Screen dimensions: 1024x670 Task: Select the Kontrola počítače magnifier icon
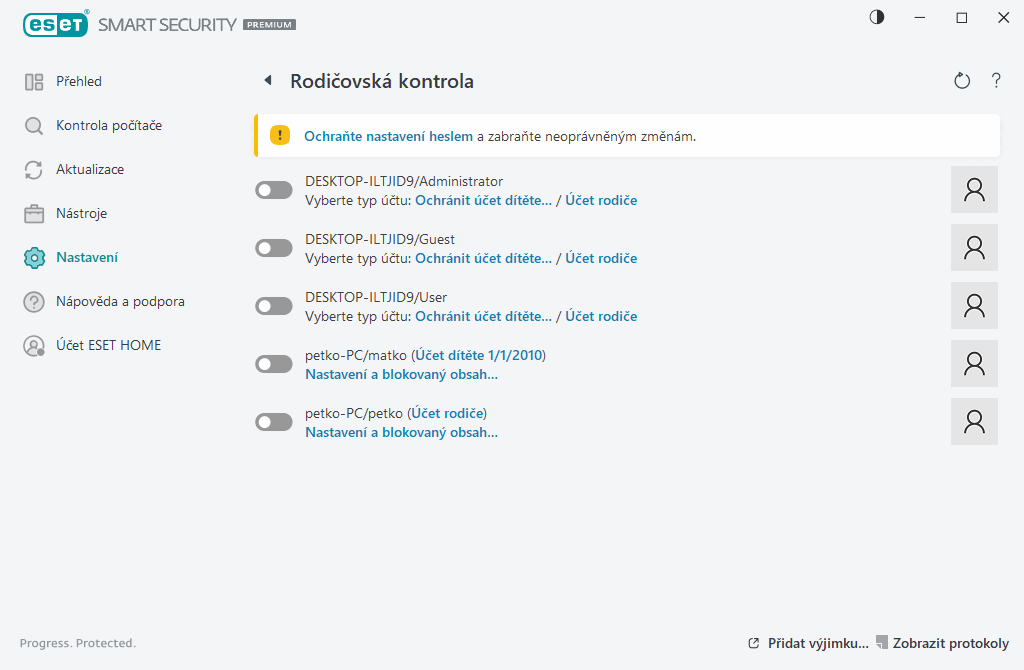(x=33, y=125)
